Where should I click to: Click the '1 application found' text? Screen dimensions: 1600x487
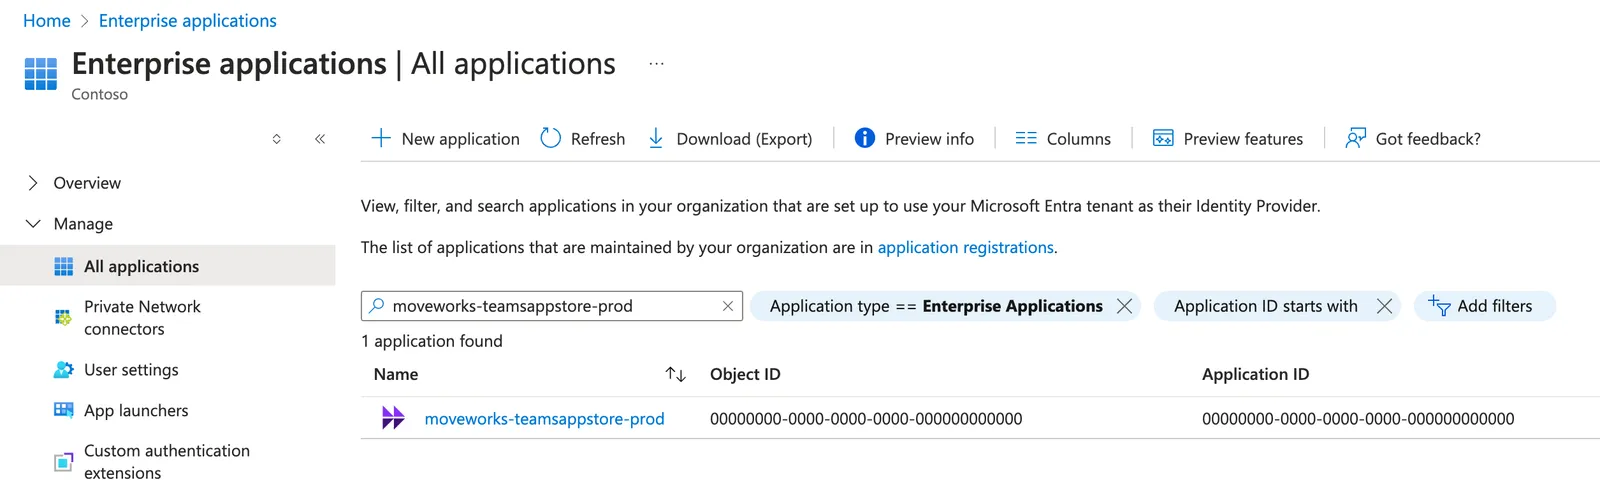click(x=432, y=341)
